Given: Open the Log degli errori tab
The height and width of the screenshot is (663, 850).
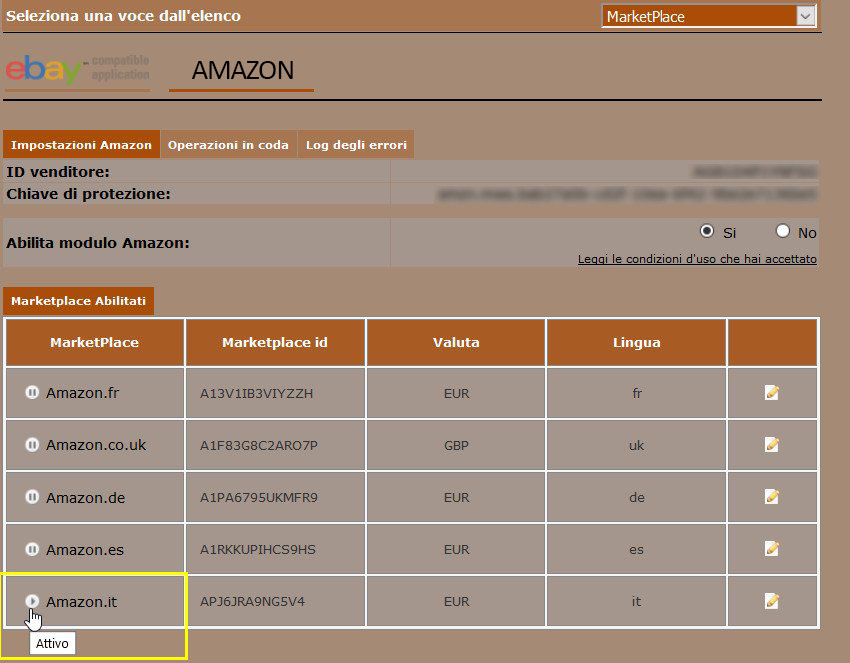Looking at the screenshot, I should (356, 145).
